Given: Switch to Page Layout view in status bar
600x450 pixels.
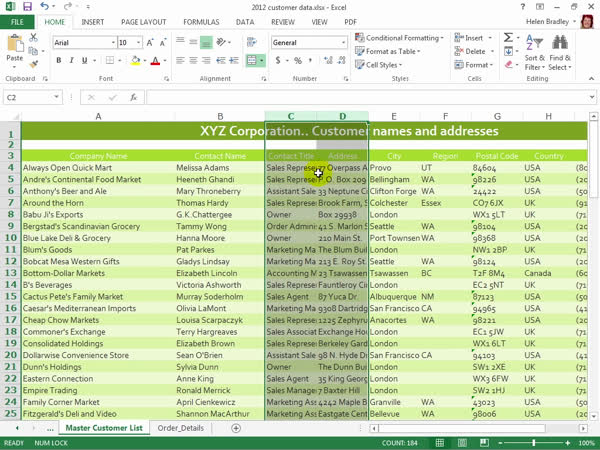Looking at the screenshot, I should pos(462,443).
